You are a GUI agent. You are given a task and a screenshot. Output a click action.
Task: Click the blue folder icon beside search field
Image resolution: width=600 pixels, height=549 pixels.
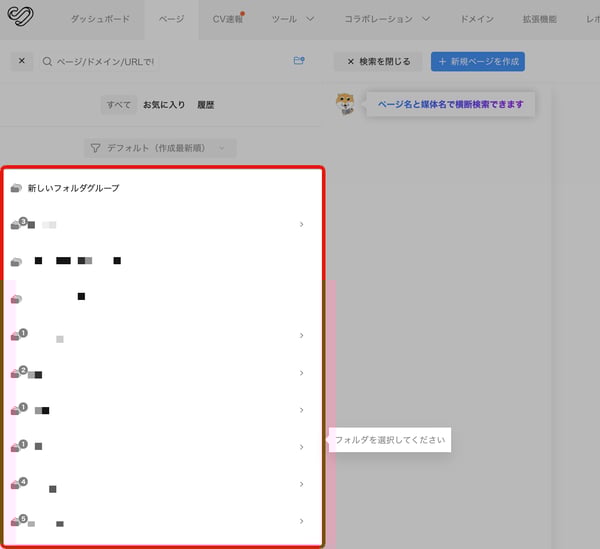pos(298,62)
